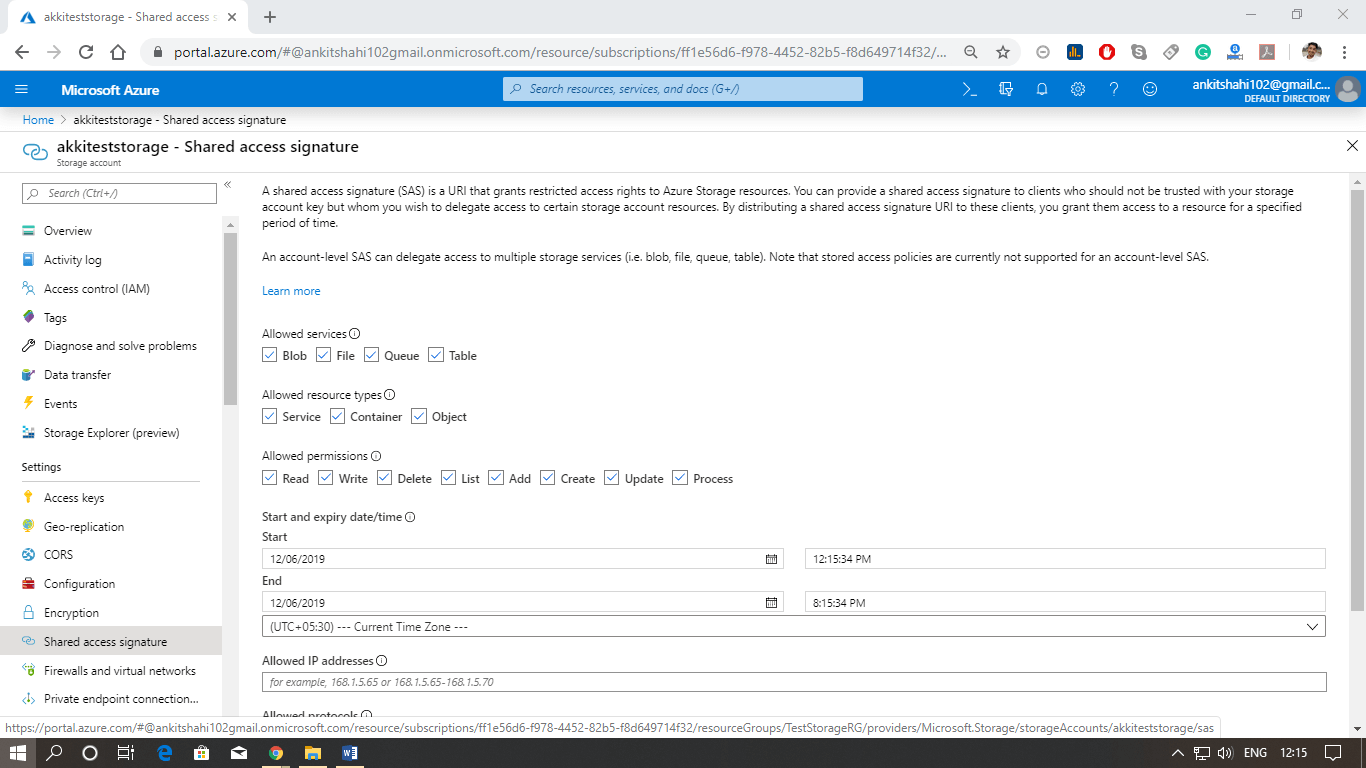Click the sidebar menu scrollbar
The image size is (1366, 768).
pyautogui.click(x=231, y=320)
